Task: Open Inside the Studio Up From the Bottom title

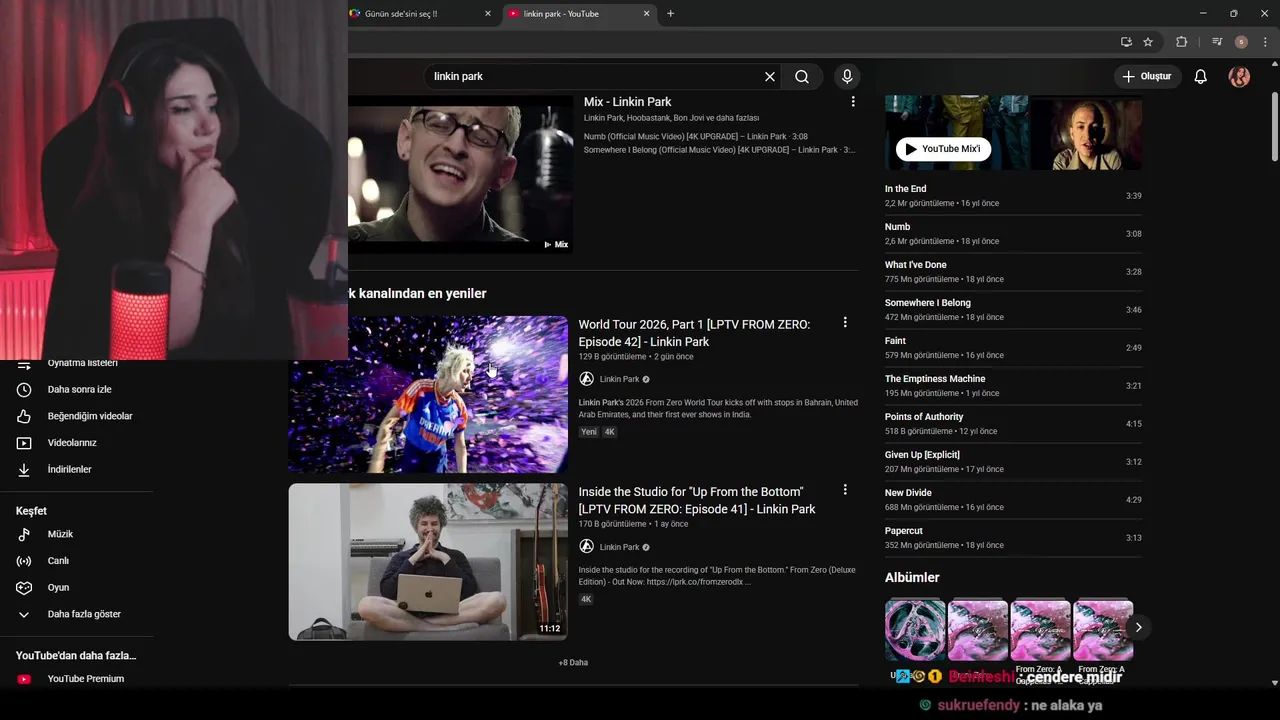Action: point(697,501)
